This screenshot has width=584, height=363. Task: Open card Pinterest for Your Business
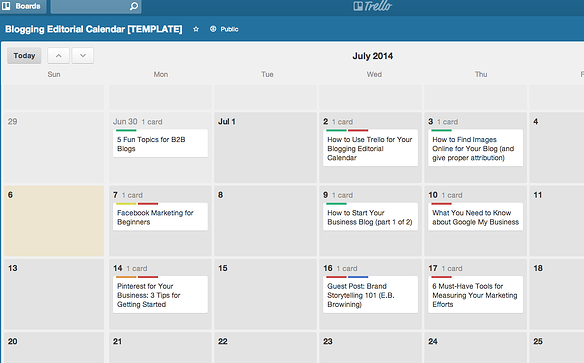pyautogui.click(x=160, y=295)
